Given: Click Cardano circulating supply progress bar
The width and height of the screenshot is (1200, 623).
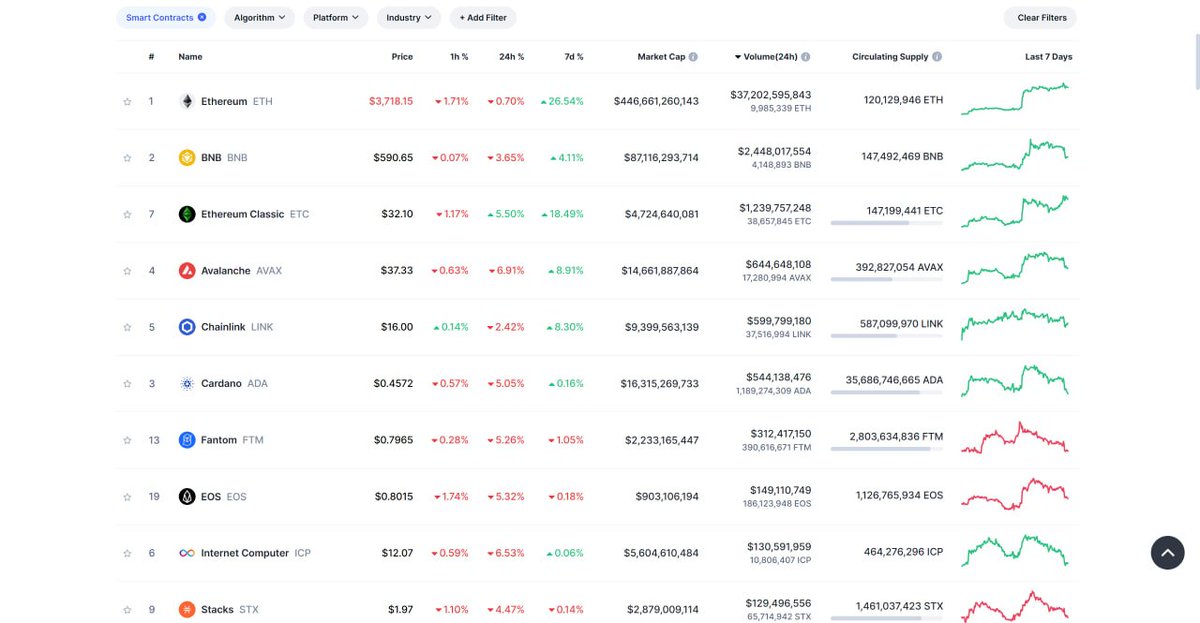Looking at the screenshot, I should [886, 393].
